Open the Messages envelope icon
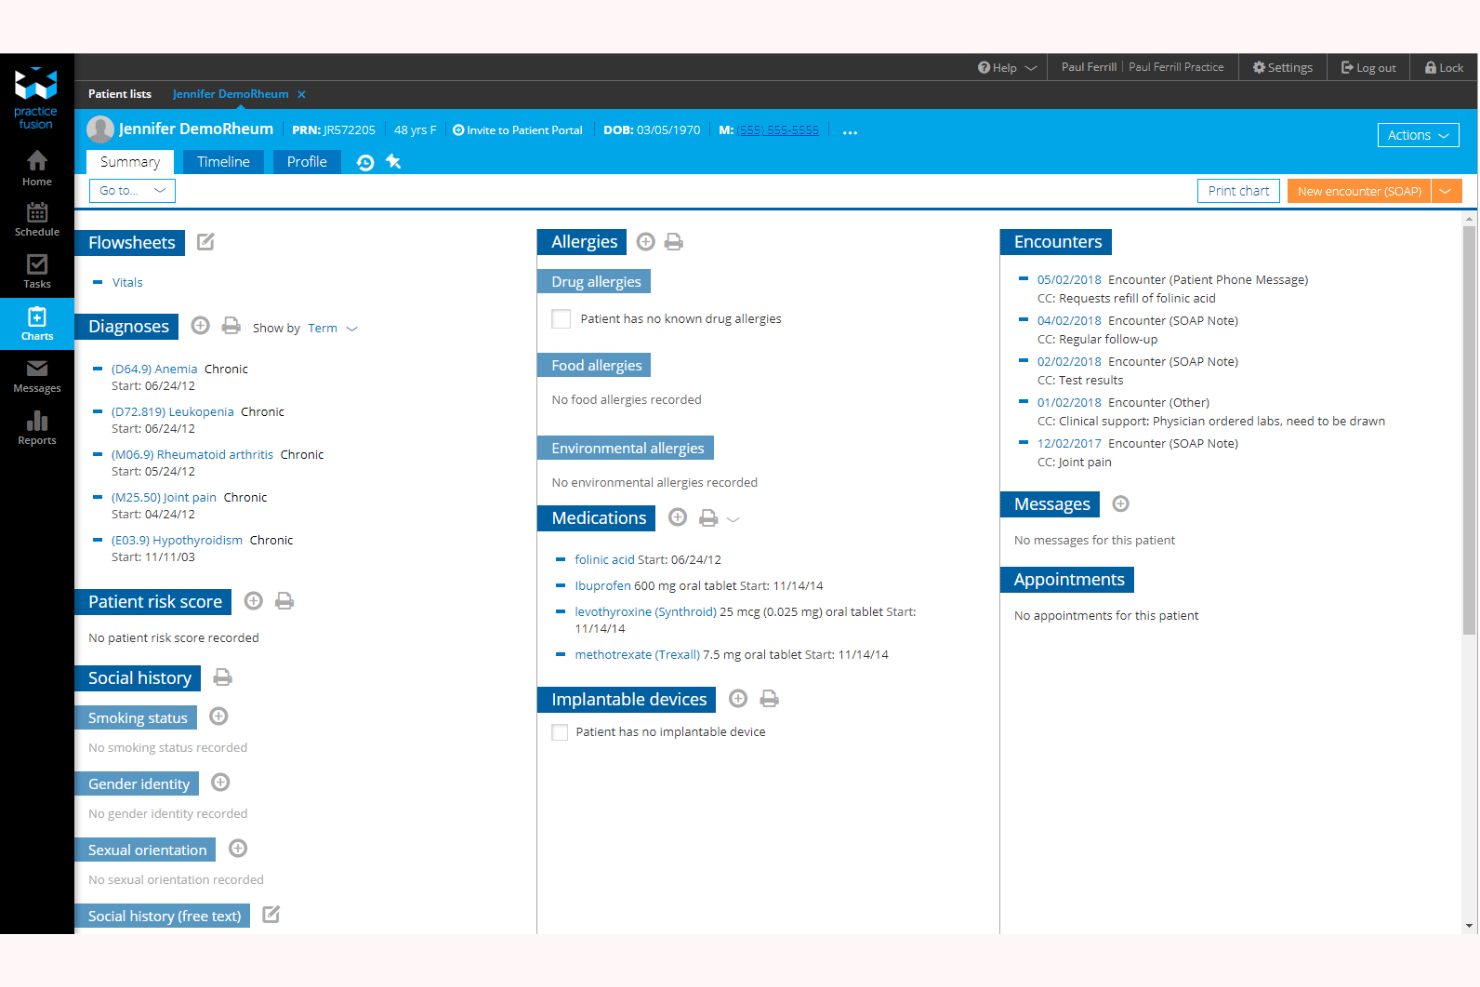This screenshot has height=987, width=1480. (x=37, y=375)
